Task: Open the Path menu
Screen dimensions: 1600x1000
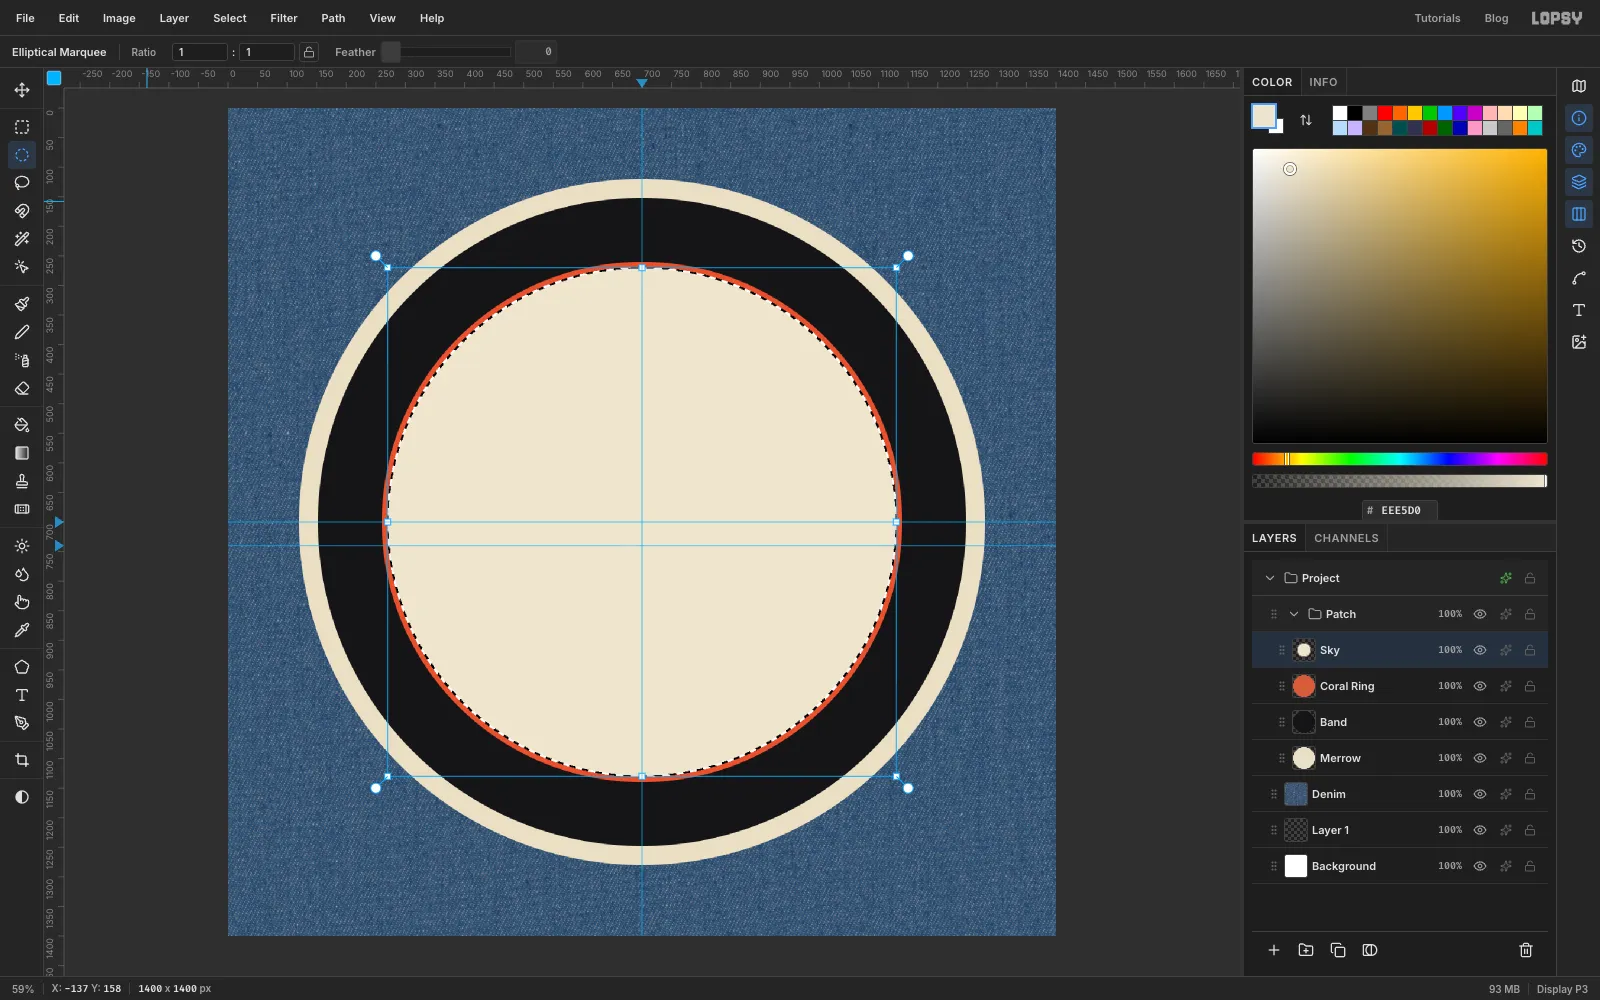Action: (333, 18)
